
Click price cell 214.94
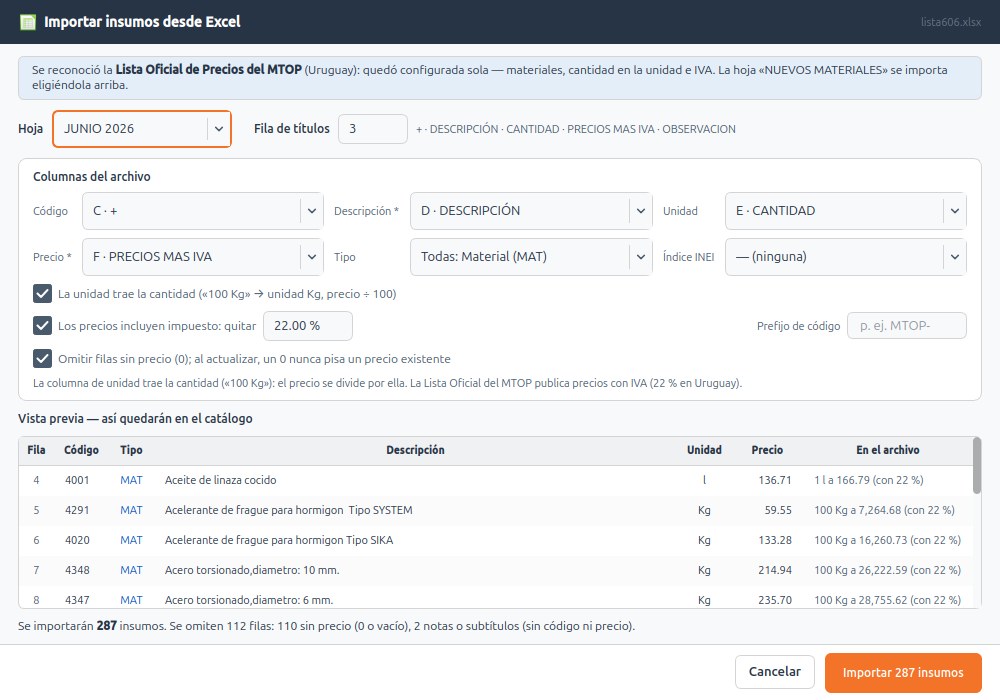point(775,570)
